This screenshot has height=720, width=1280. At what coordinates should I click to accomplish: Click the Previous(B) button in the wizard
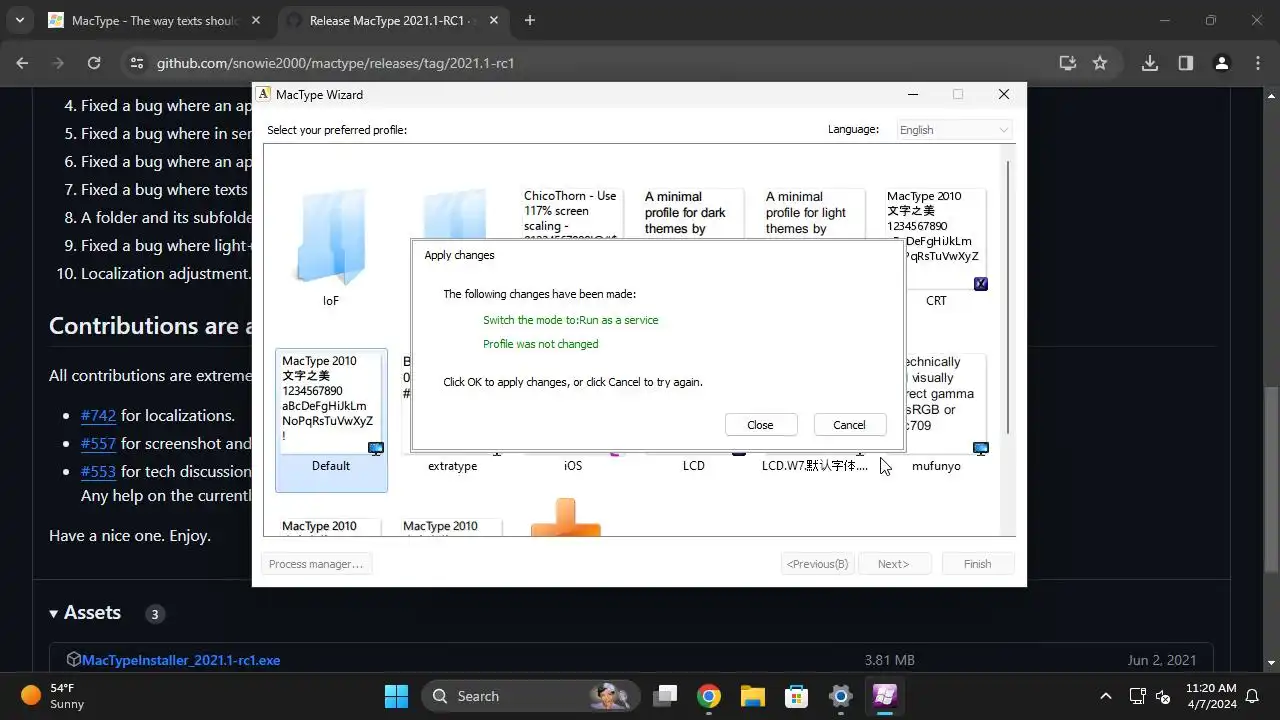[817, 564]
